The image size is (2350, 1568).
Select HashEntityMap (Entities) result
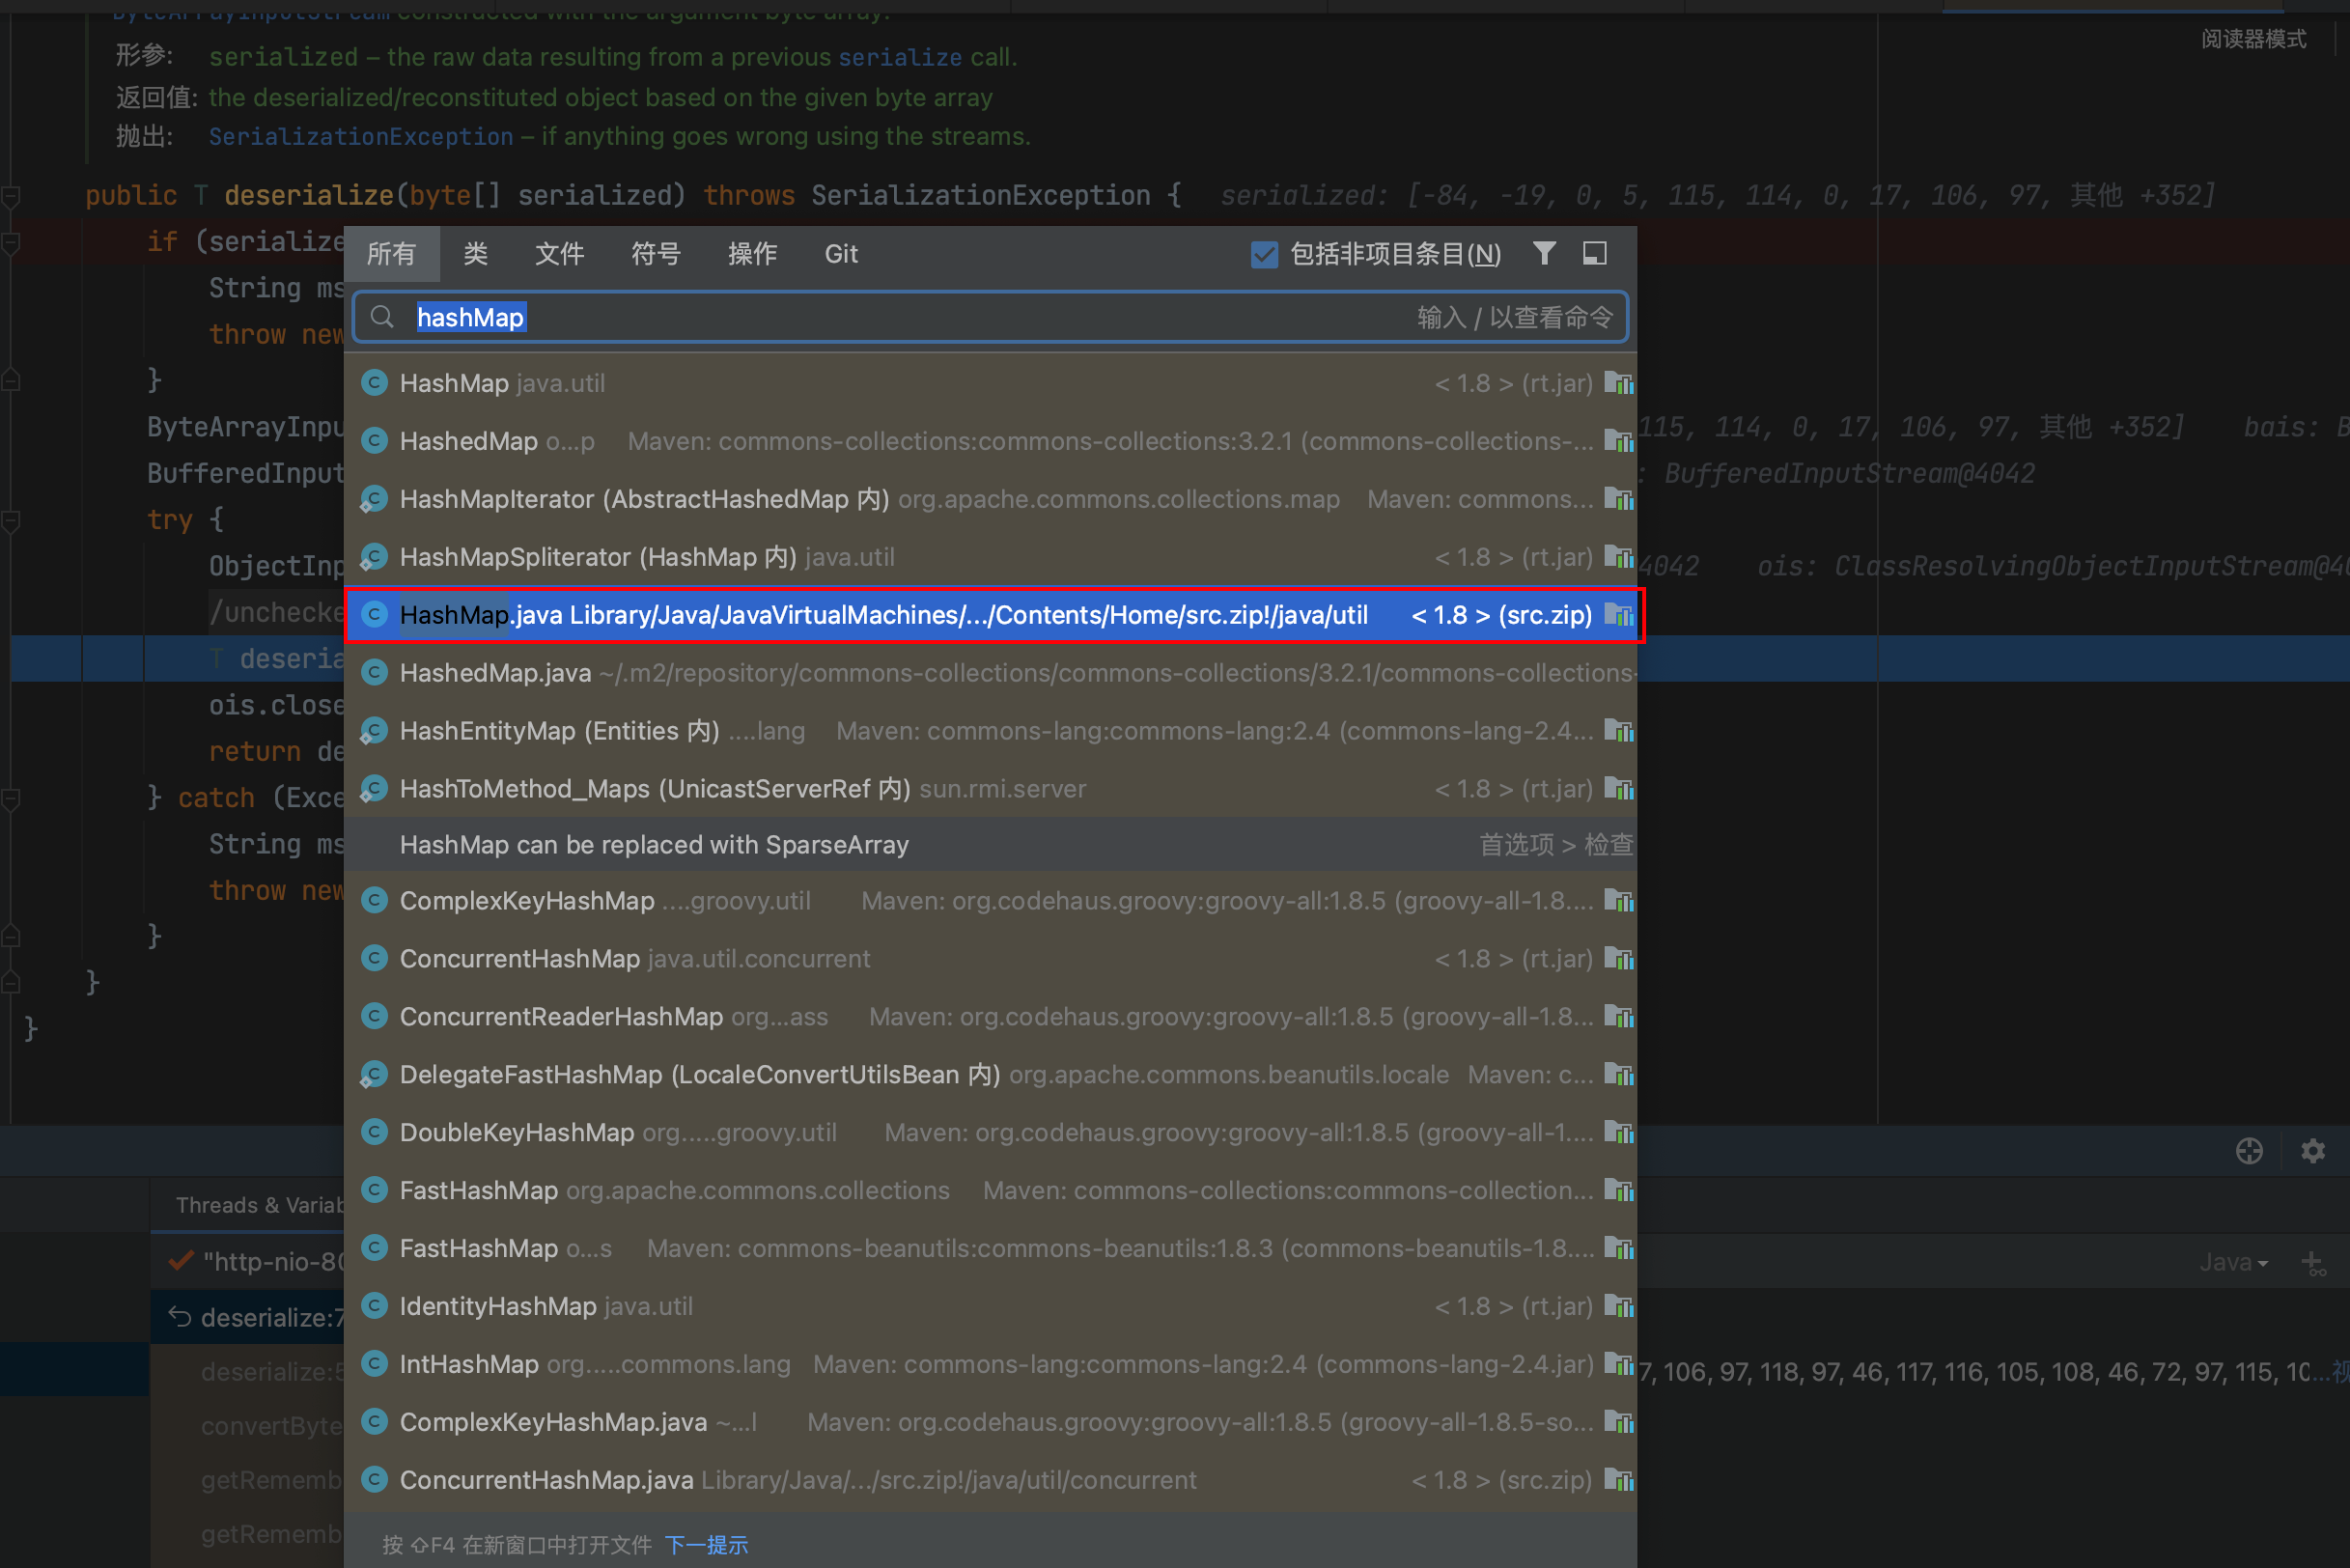(x=990, y=731)
